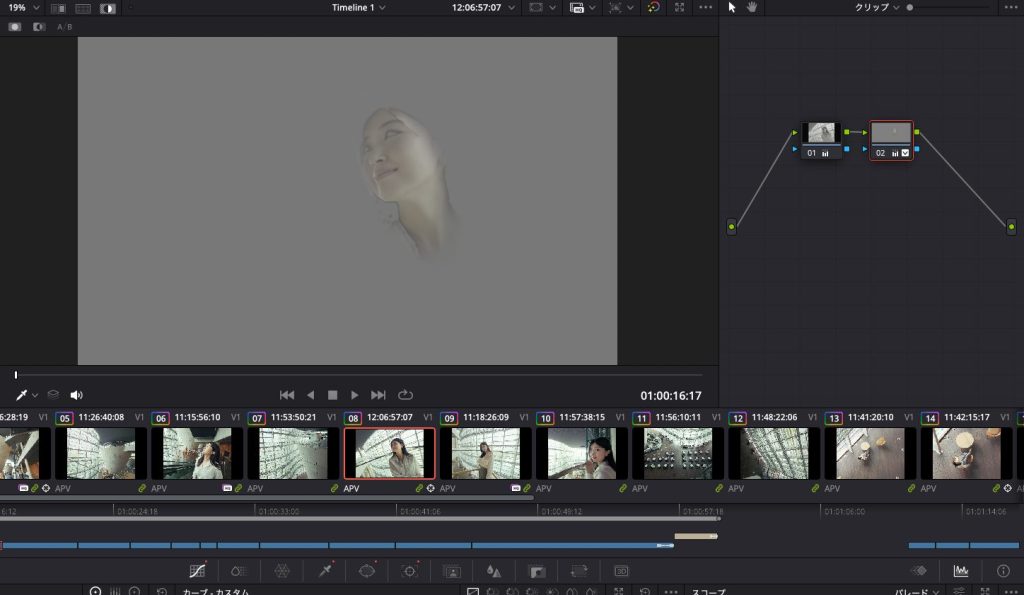Open the Curves palette
The image size is (1024, 595).
coord(198,571)
